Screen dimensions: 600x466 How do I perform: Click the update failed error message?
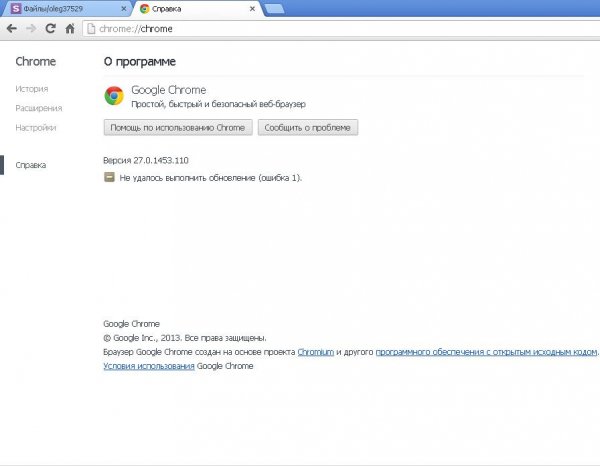(210, 178)
